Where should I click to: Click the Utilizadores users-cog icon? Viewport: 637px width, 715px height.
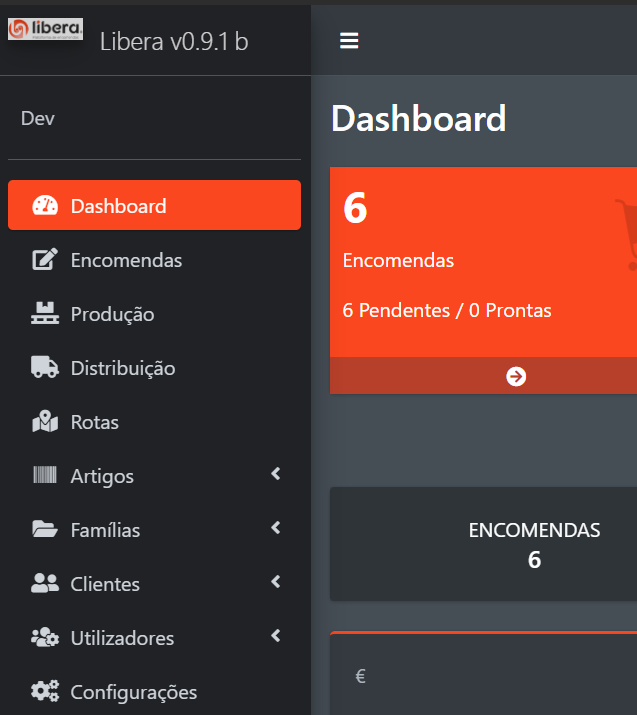[x=45, y=638]
